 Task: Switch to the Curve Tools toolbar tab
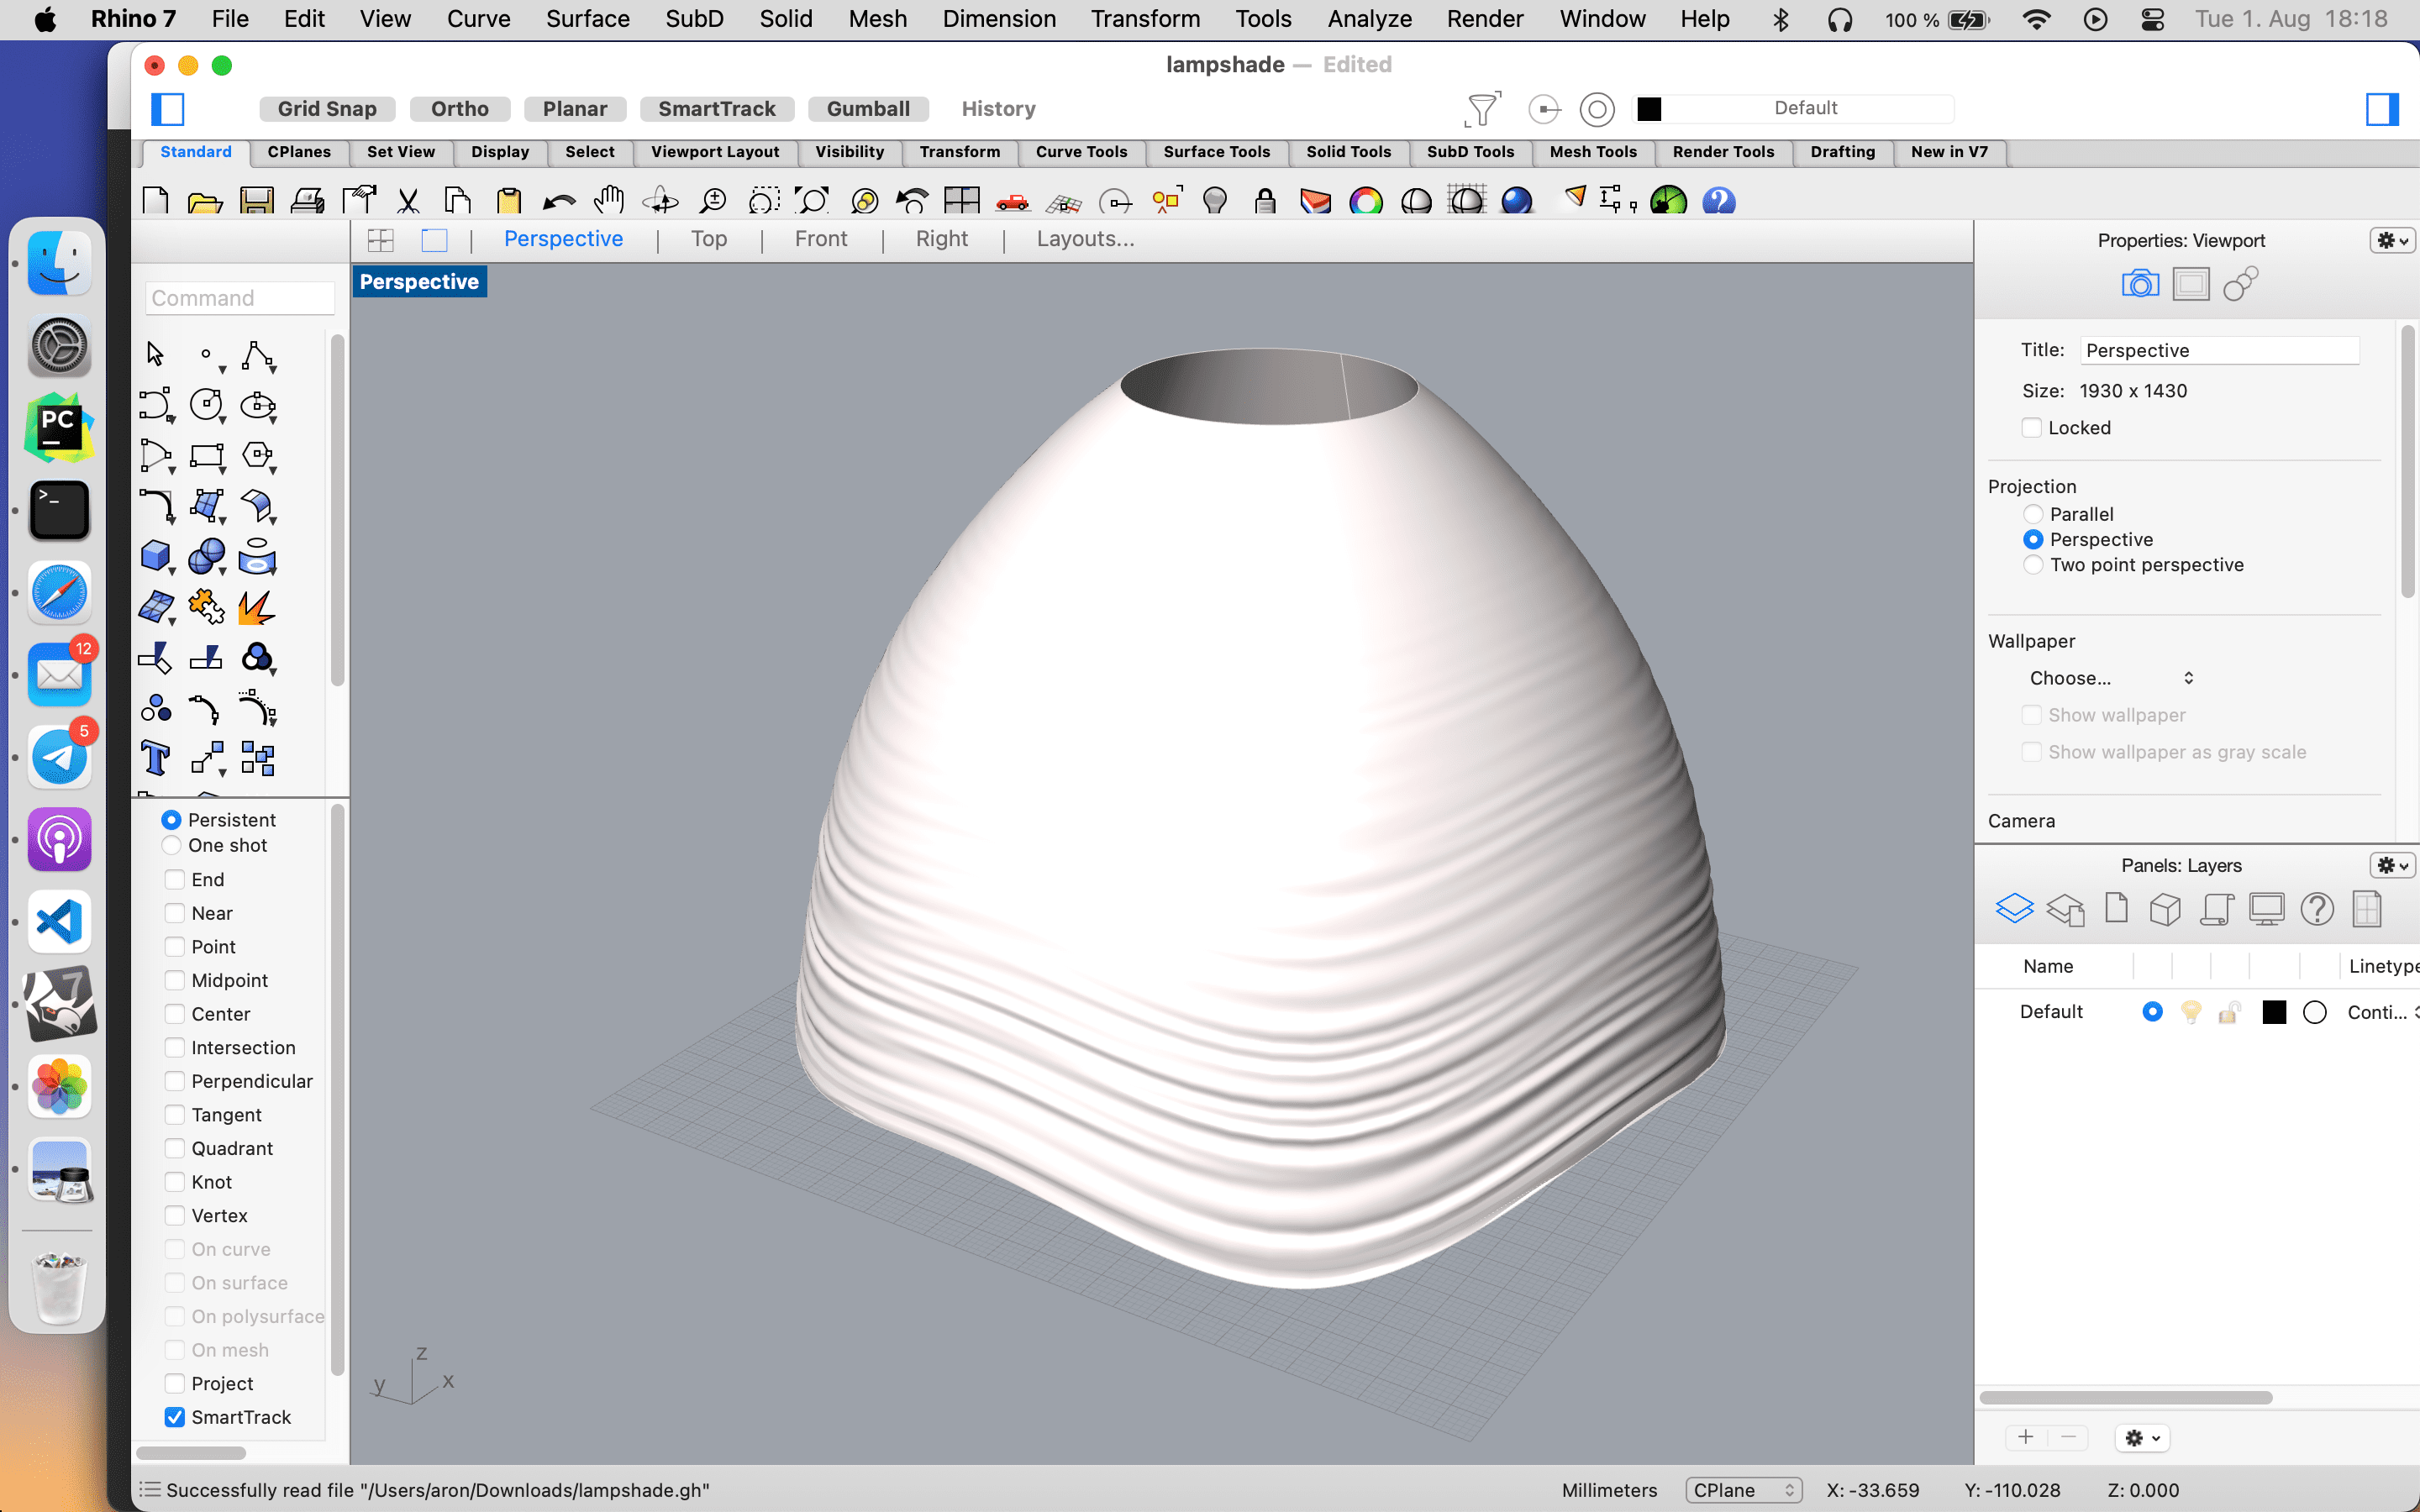click(x=1081, y=152)
